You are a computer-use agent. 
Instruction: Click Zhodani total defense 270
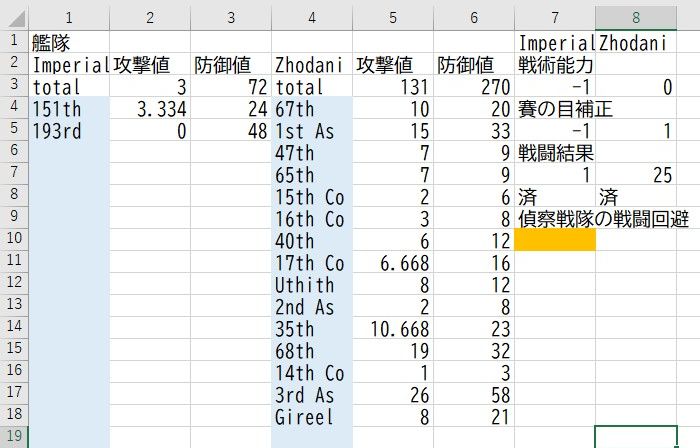[474, 87]
